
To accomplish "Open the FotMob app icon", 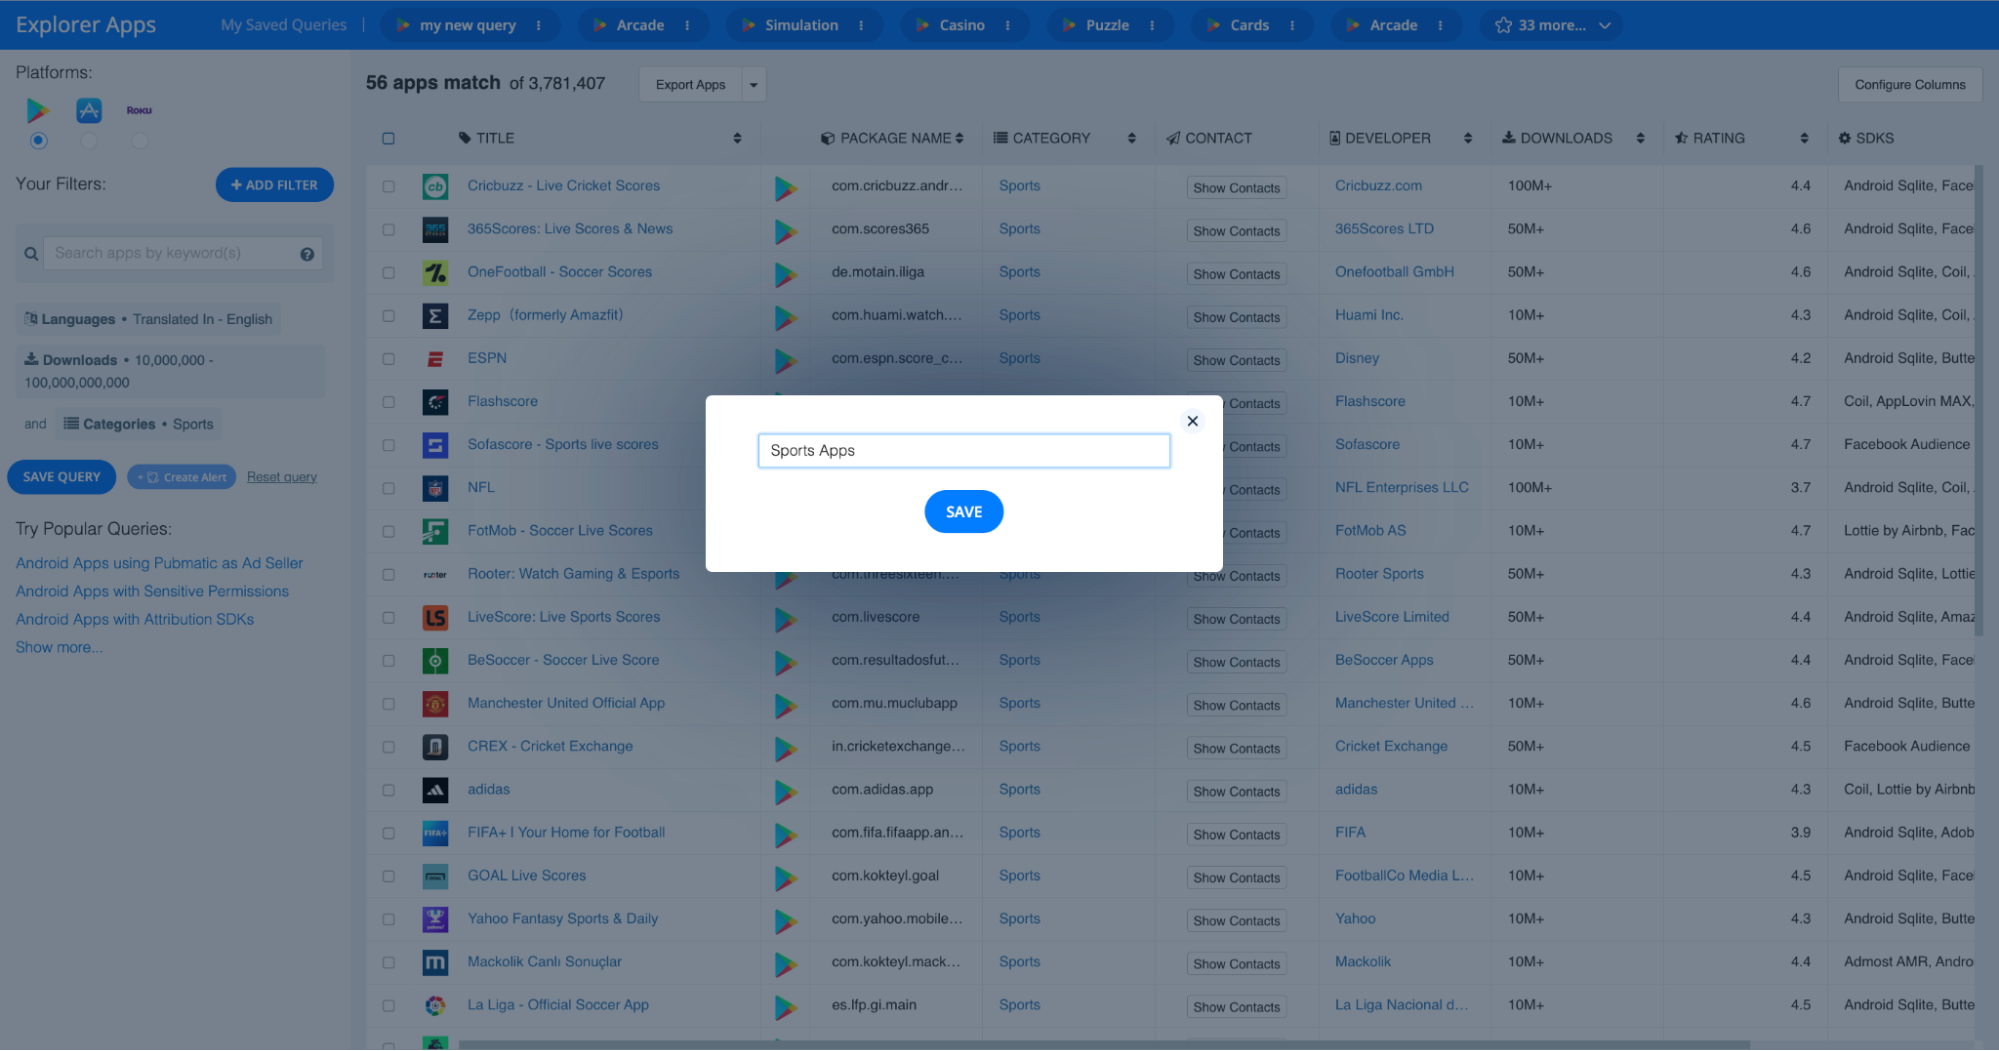I will tap(435, 531).
